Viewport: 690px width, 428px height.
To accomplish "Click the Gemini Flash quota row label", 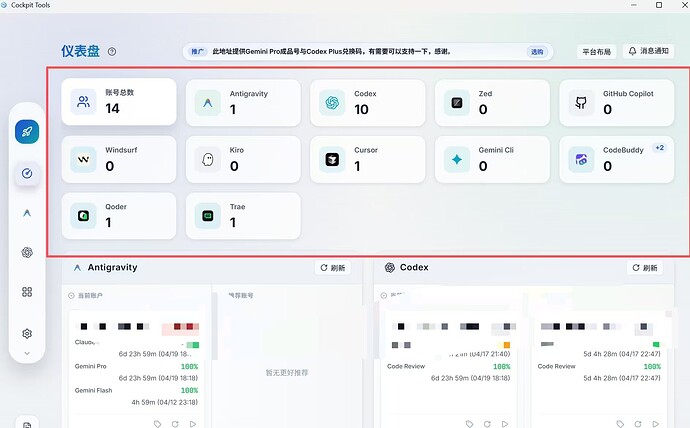I will (93, 390).
